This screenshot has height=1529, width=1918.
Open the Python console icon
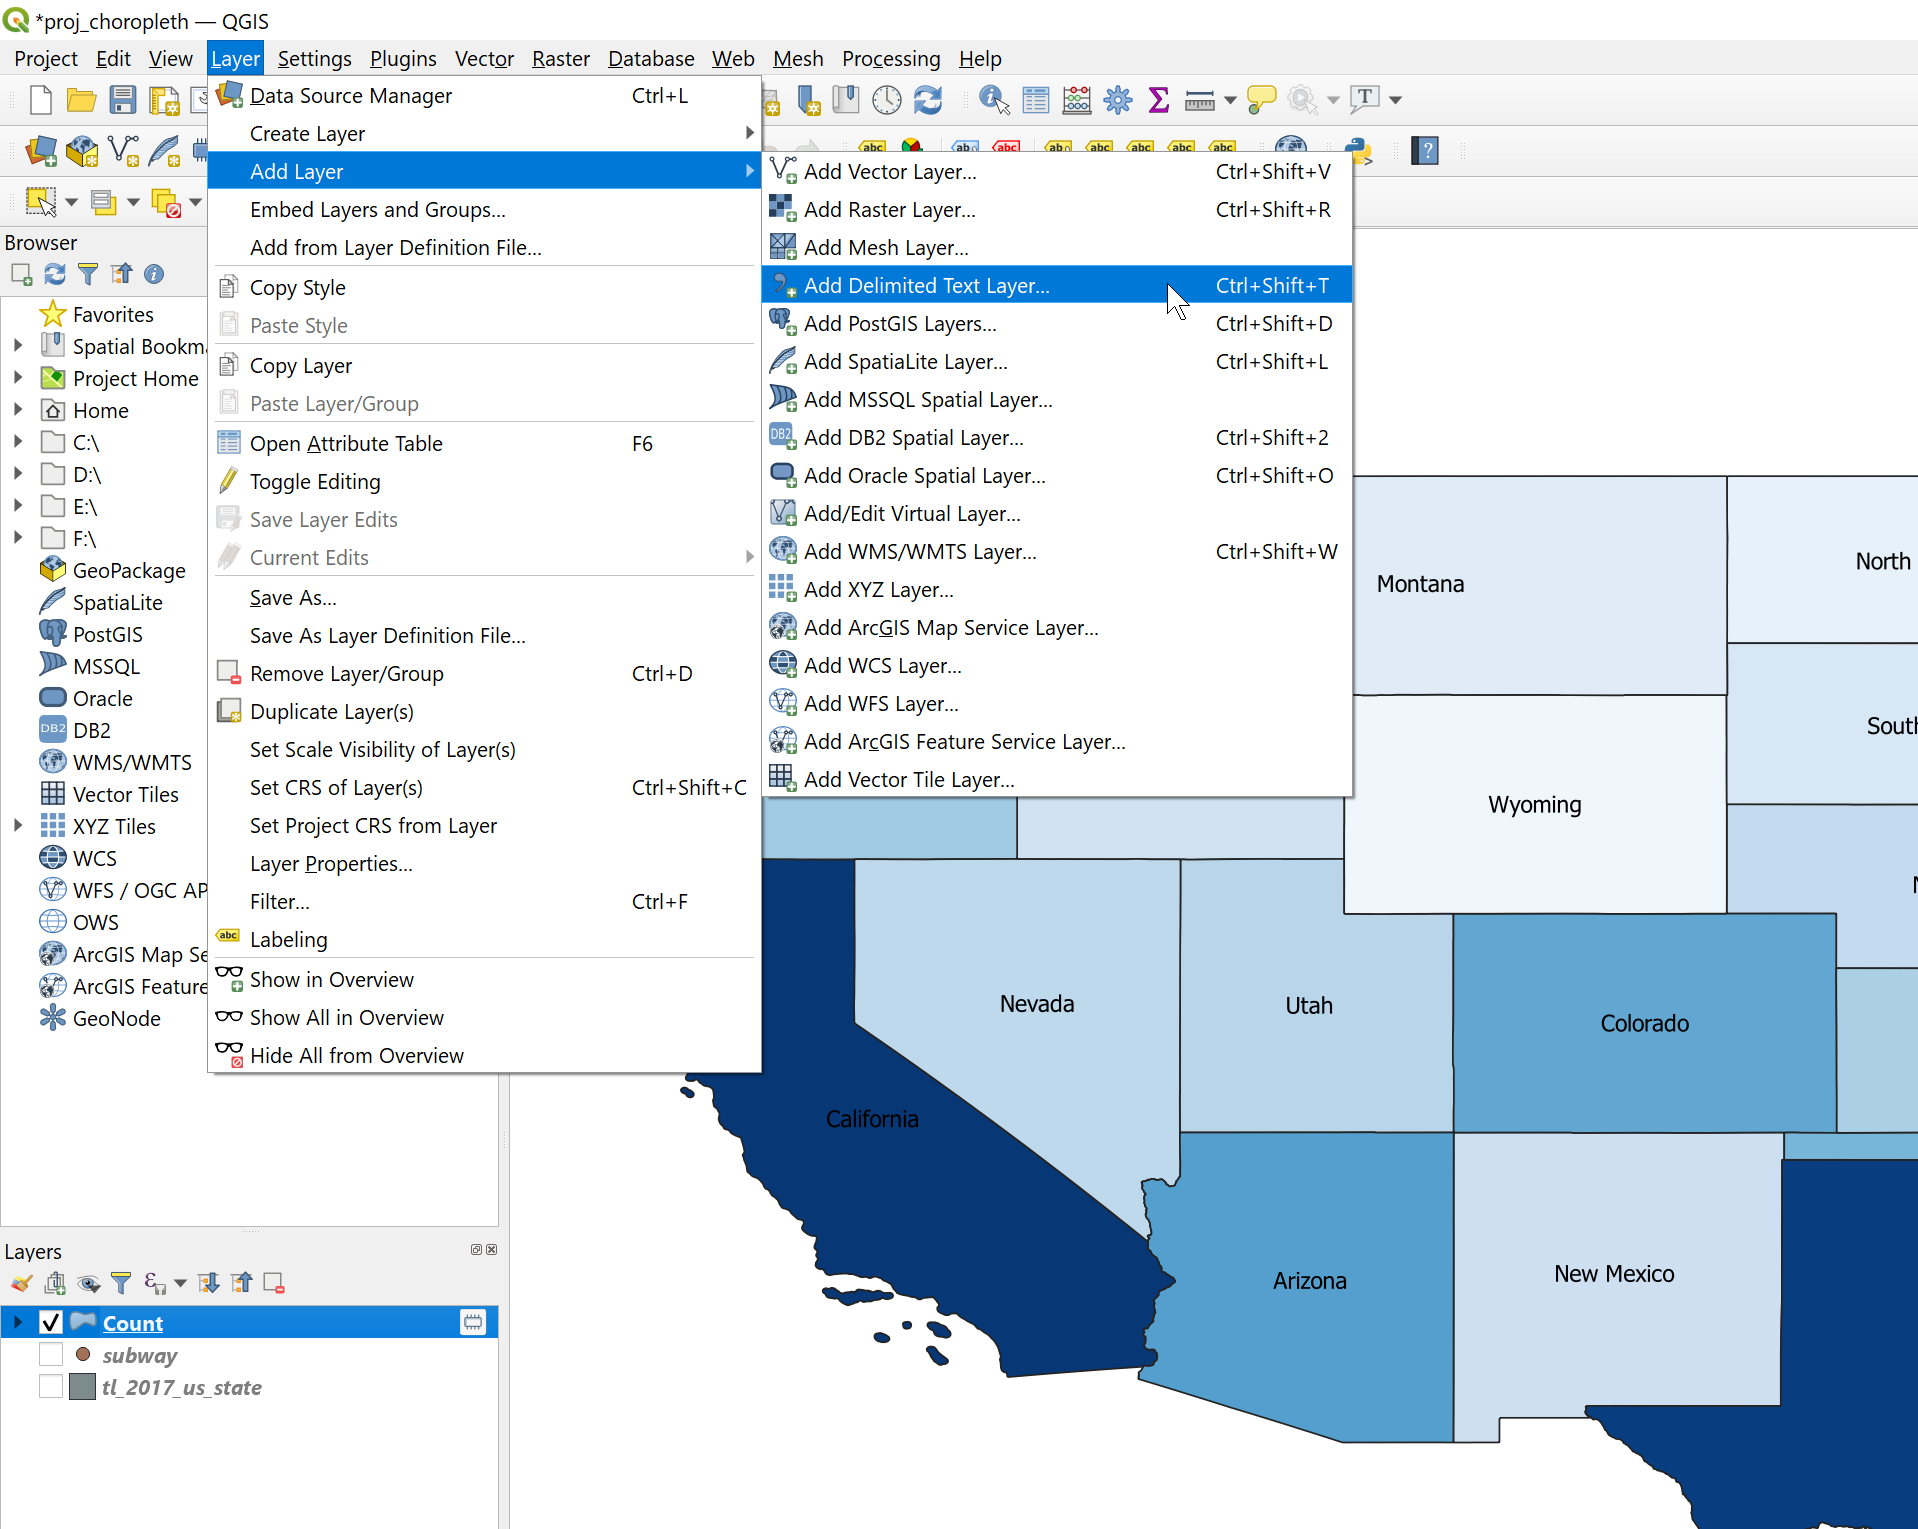[1358, 152]
